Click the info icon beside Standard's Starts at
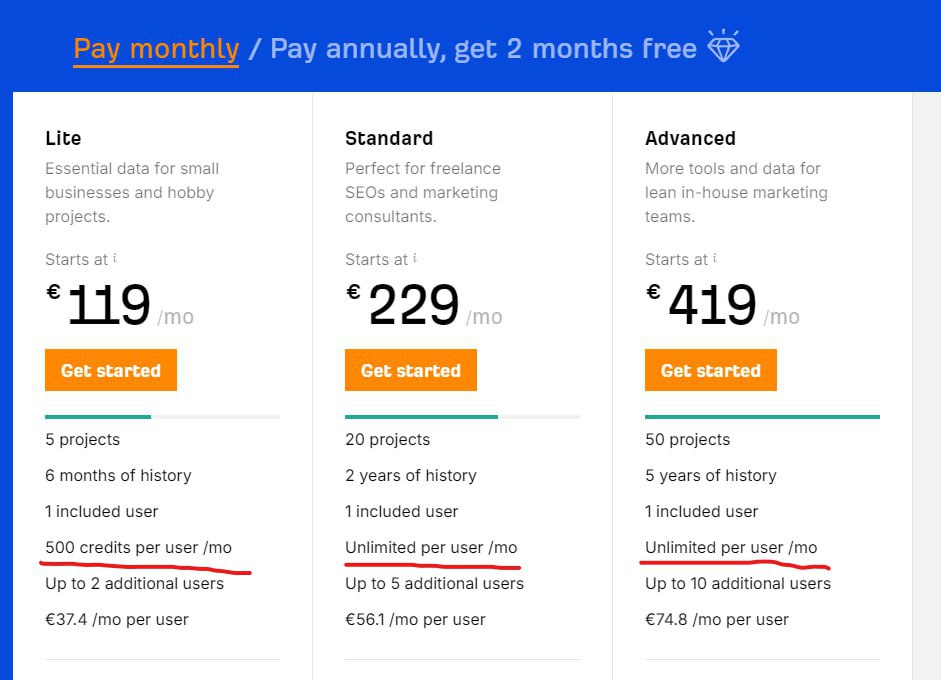This screenshot has width=941, height=680. point(415,258)
